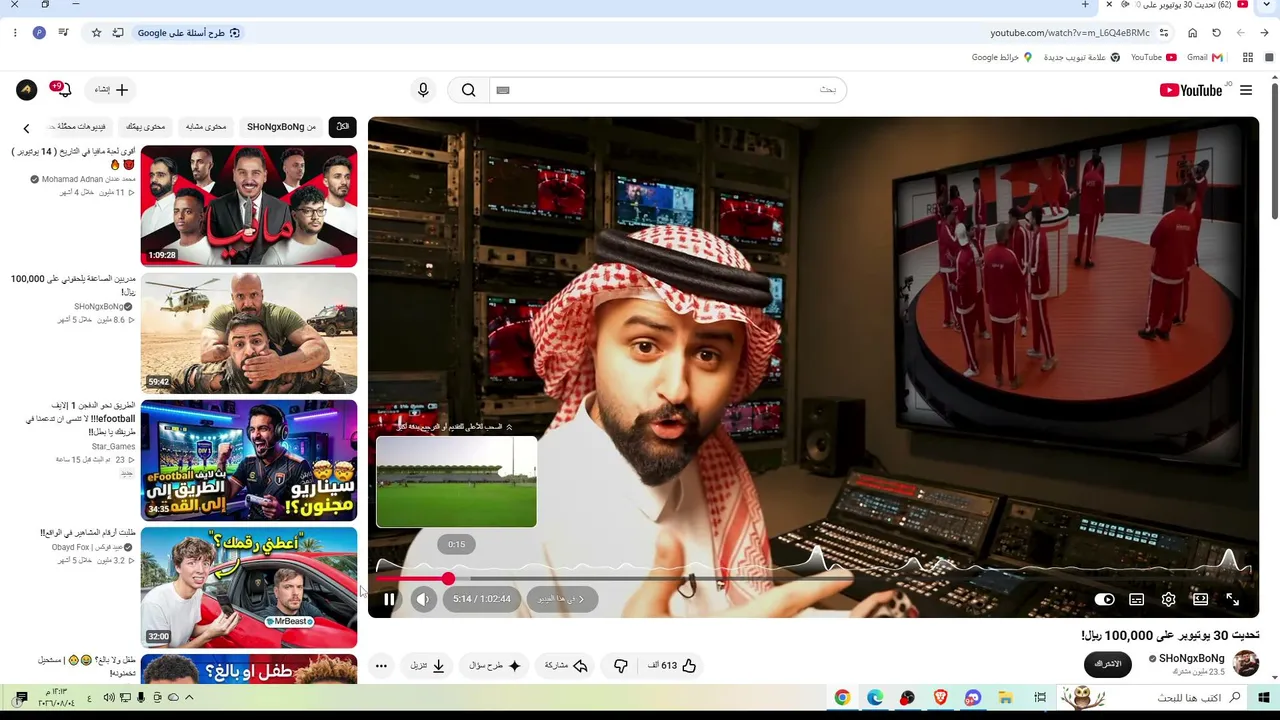Turn on subtitles in the player
The image size is (1280, 720).
point(1136,599)
